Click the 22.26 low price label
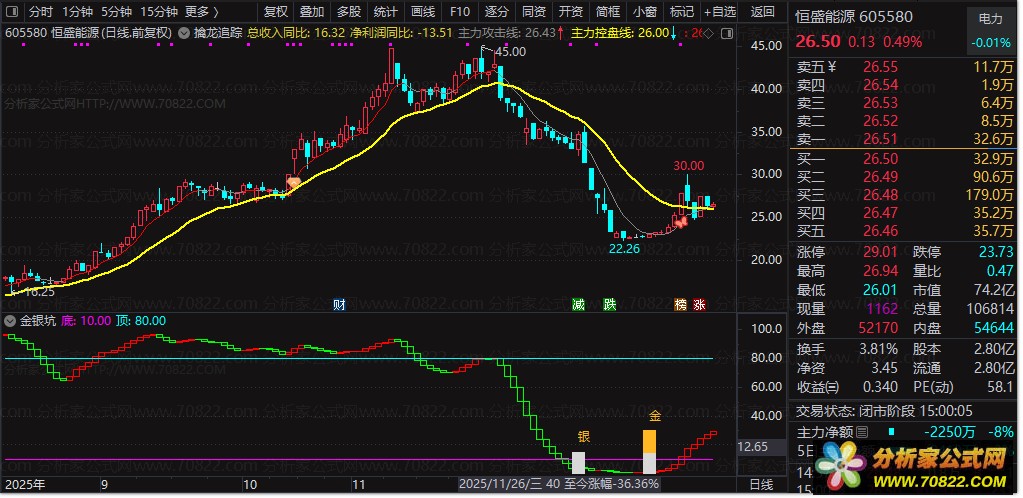The width and height of the screenshot is (1023, 498). 624,248
